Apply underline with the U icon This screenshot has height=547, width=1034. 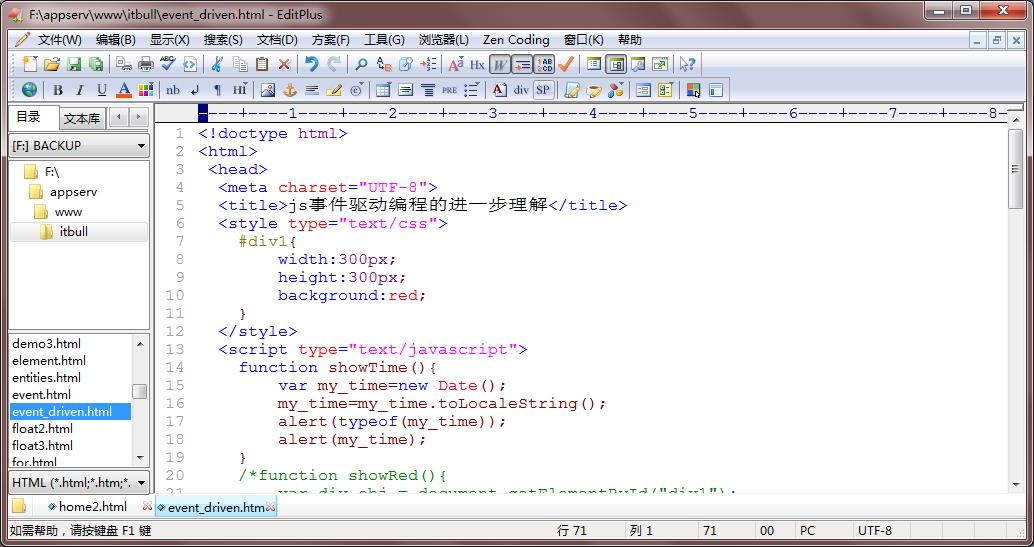(102, 90)
